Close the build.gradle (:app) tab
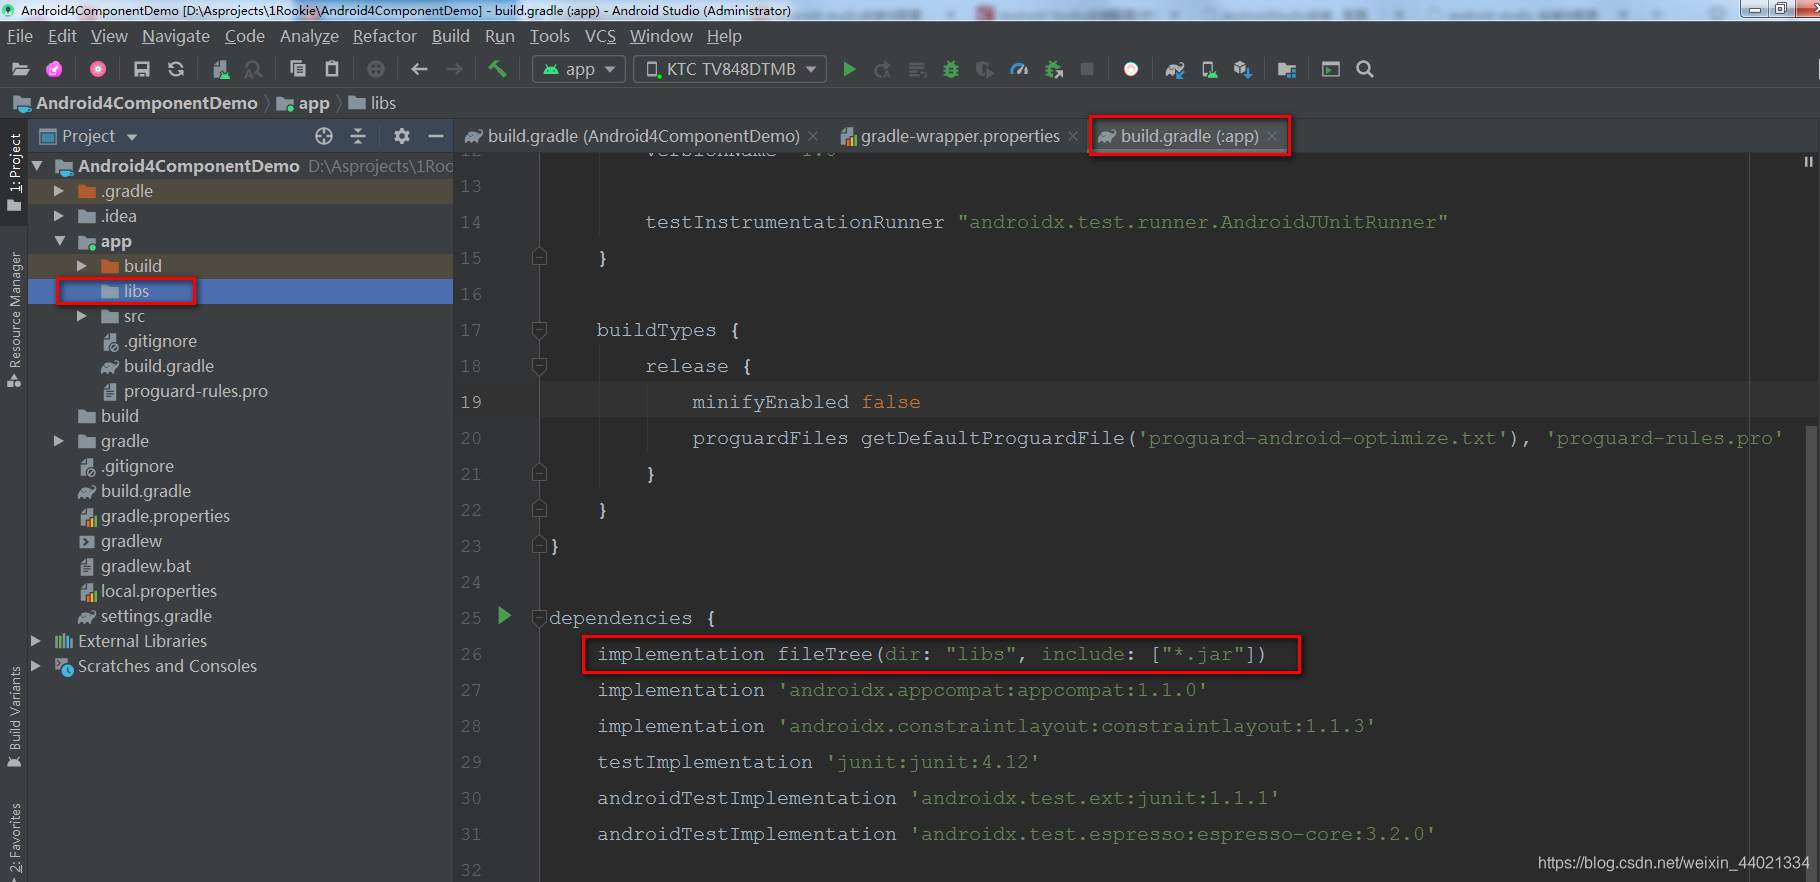Image resolution: width=1820 pixels, height=882 pixels. point(1272,136)
